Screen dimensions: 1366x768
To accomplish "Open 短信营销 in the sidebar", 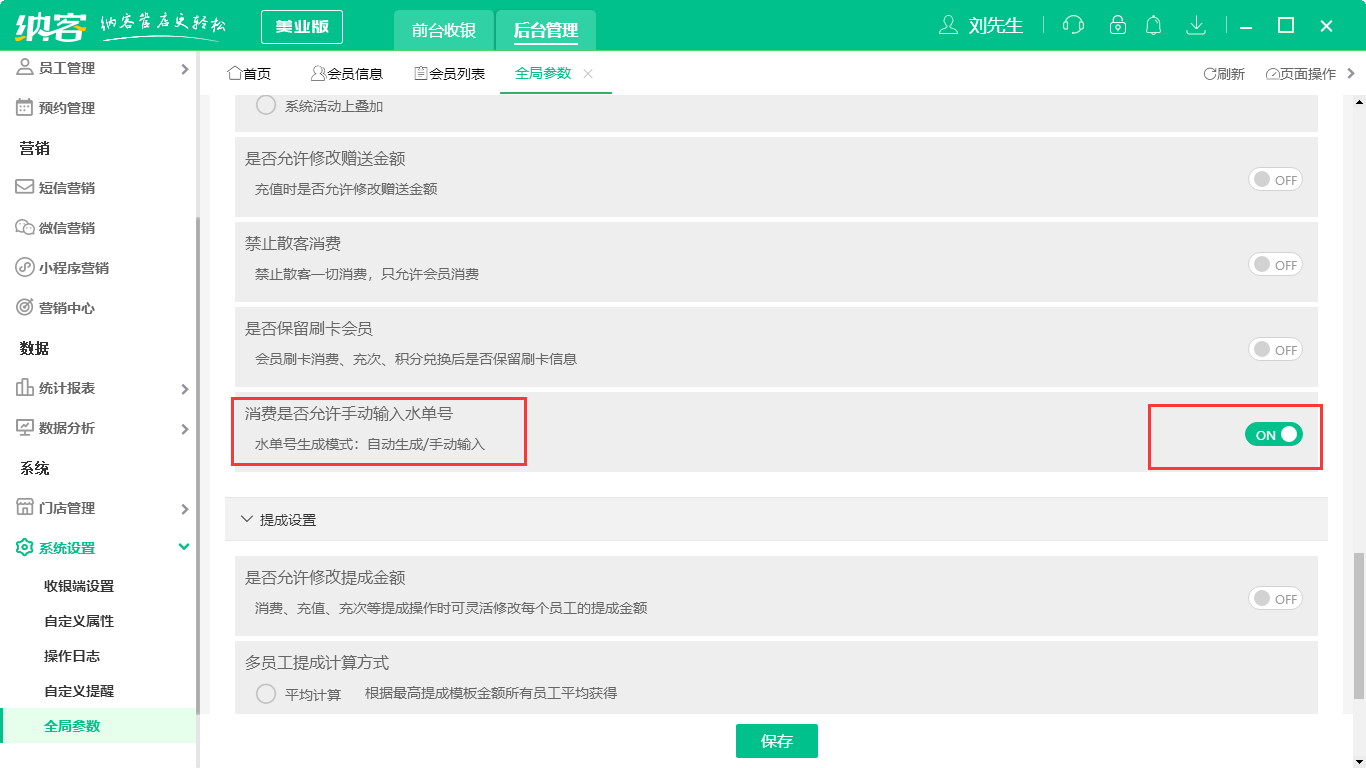I will pyautogui.click(x=66, y=188).
